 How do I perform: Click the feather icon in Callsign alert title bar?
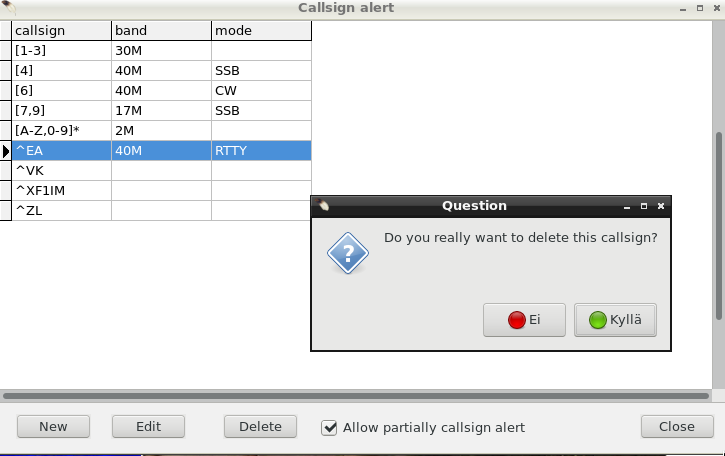click(x=8, y=7)
